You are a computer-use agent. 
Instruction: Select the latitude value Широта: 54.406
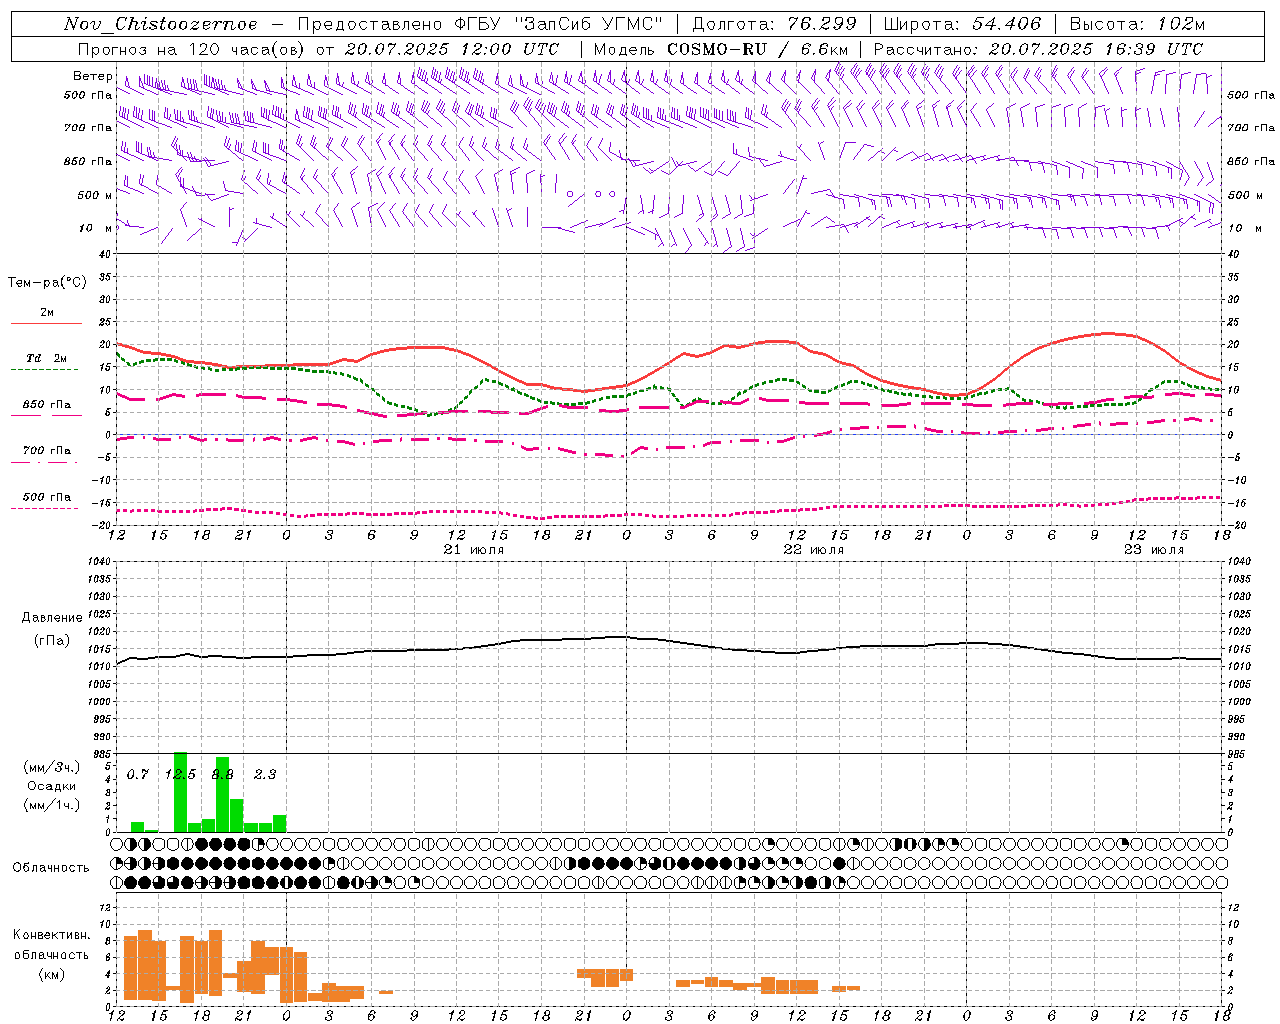pyautogui.click(x=962, y=24)
